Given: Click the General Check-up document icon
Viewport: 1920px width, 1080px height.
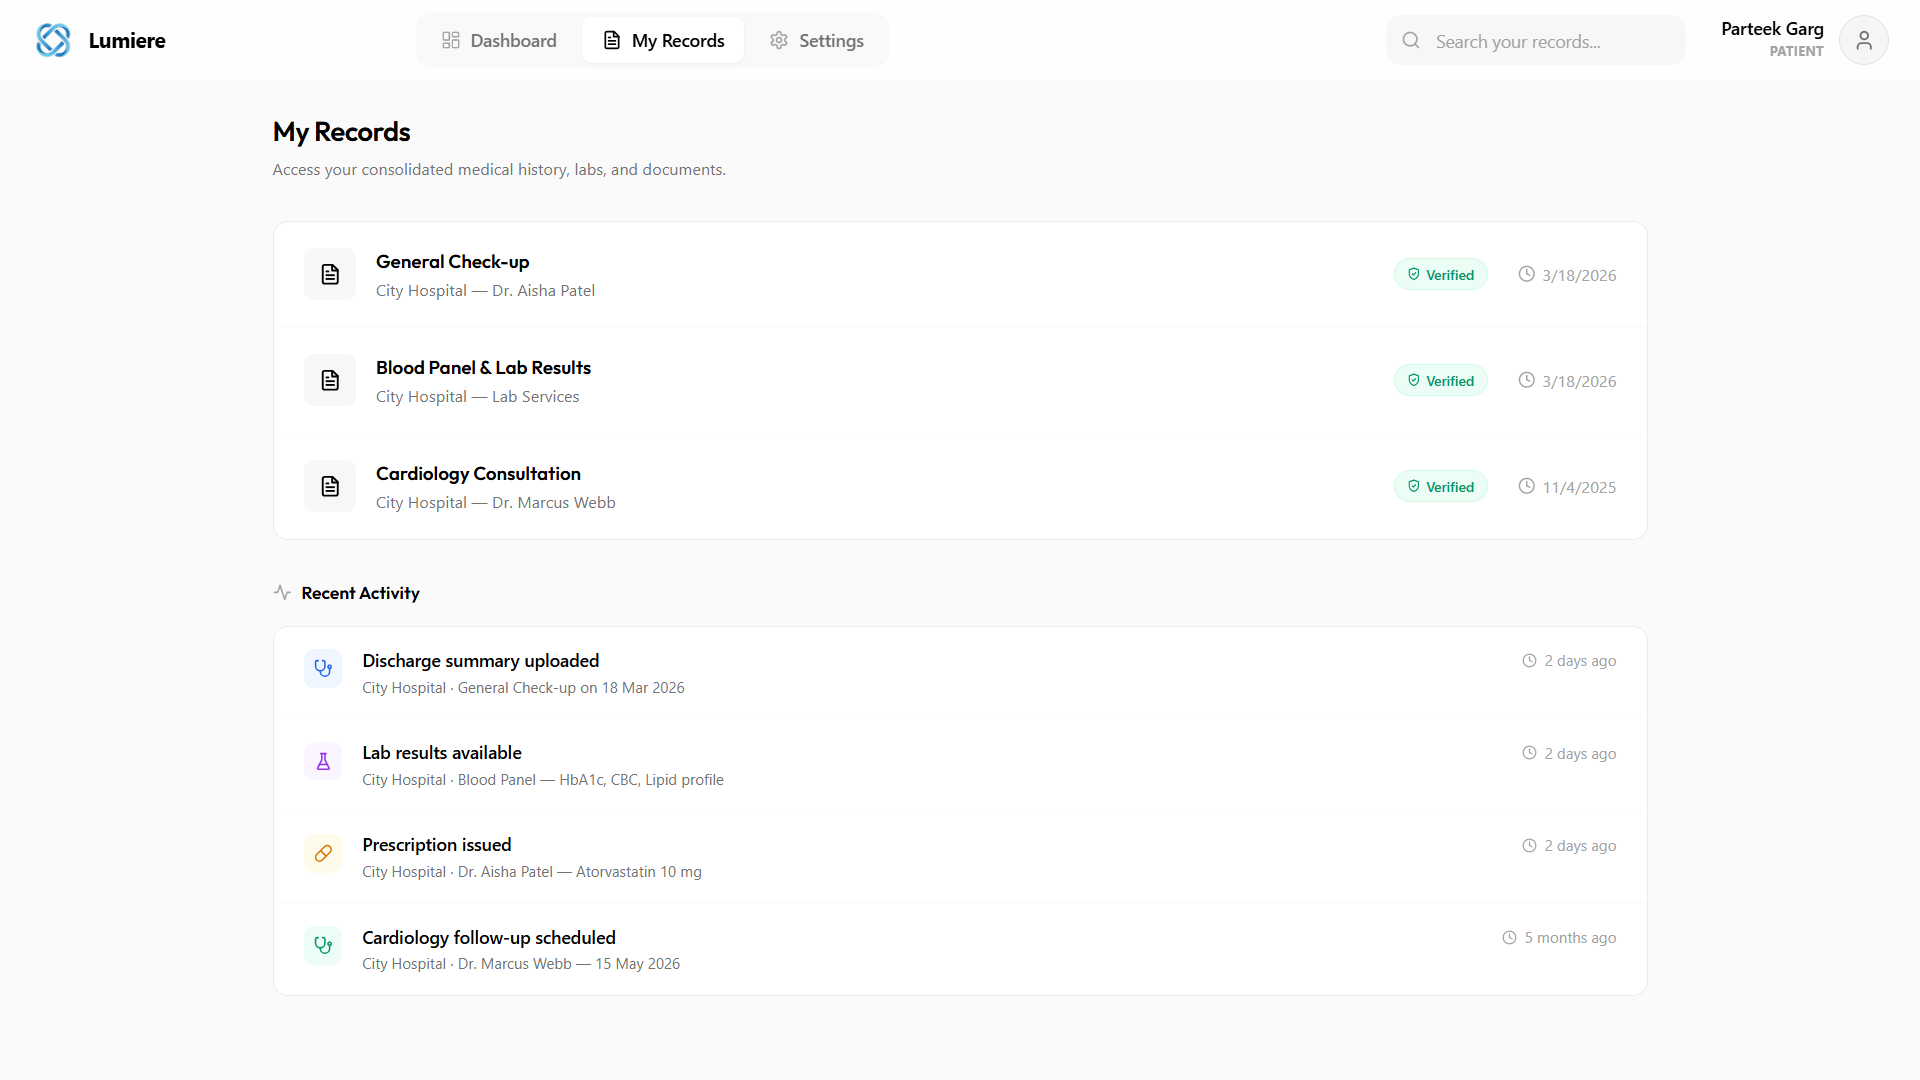Looking at the screenshot, I should [330, 274].
